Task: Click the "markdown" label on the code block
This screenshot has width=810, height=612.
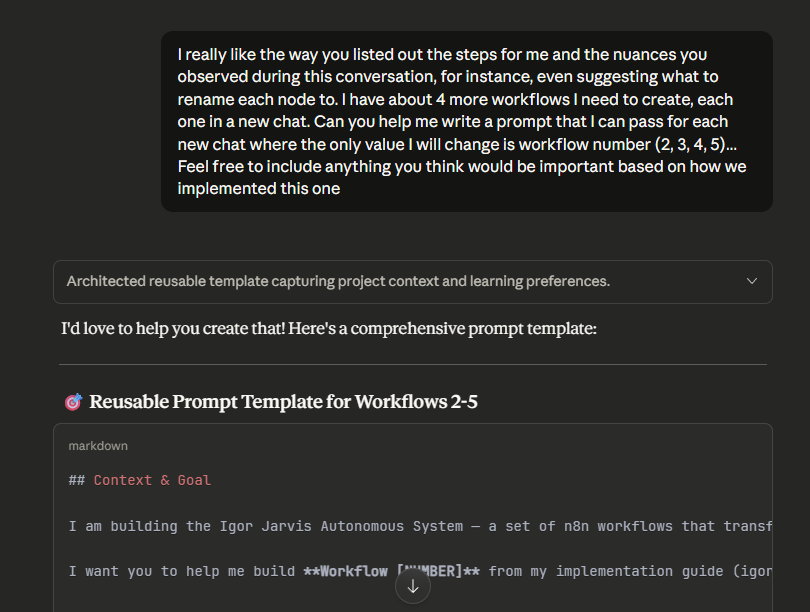Action: tap(98, 445)
